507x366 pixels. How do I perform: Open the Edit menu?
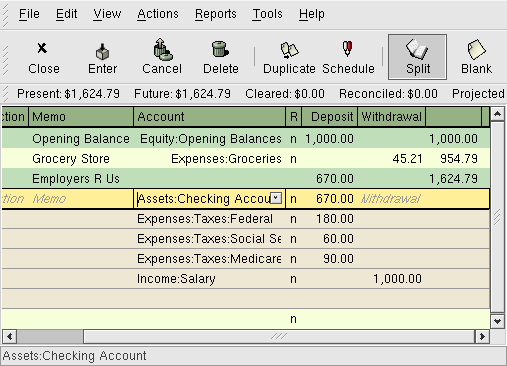66,14
